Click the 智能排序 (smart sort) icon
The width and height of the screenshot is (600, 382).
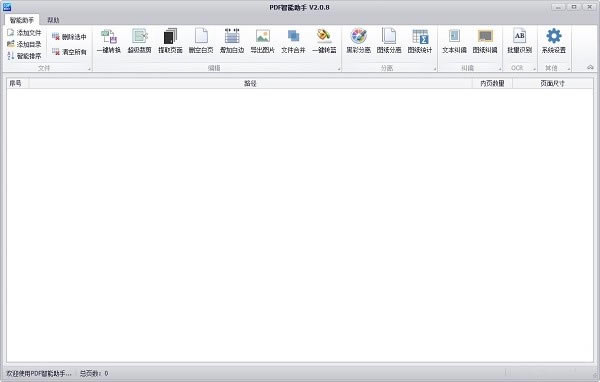click(x=11, y=56)
